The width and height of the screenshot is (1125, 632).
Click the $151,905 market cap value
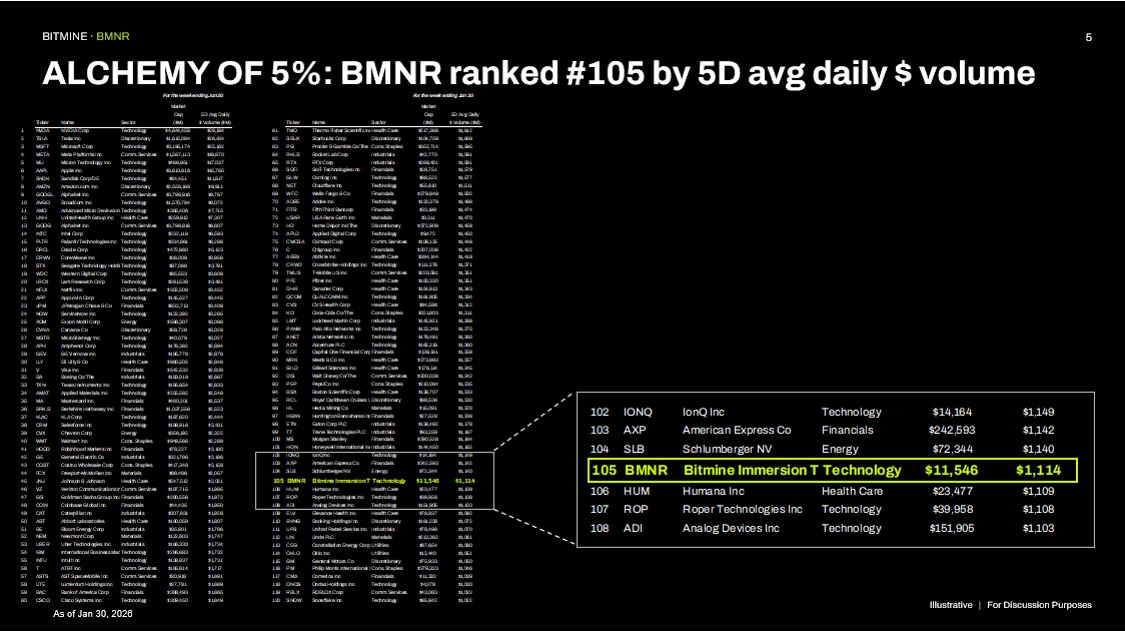click(951, 528)
